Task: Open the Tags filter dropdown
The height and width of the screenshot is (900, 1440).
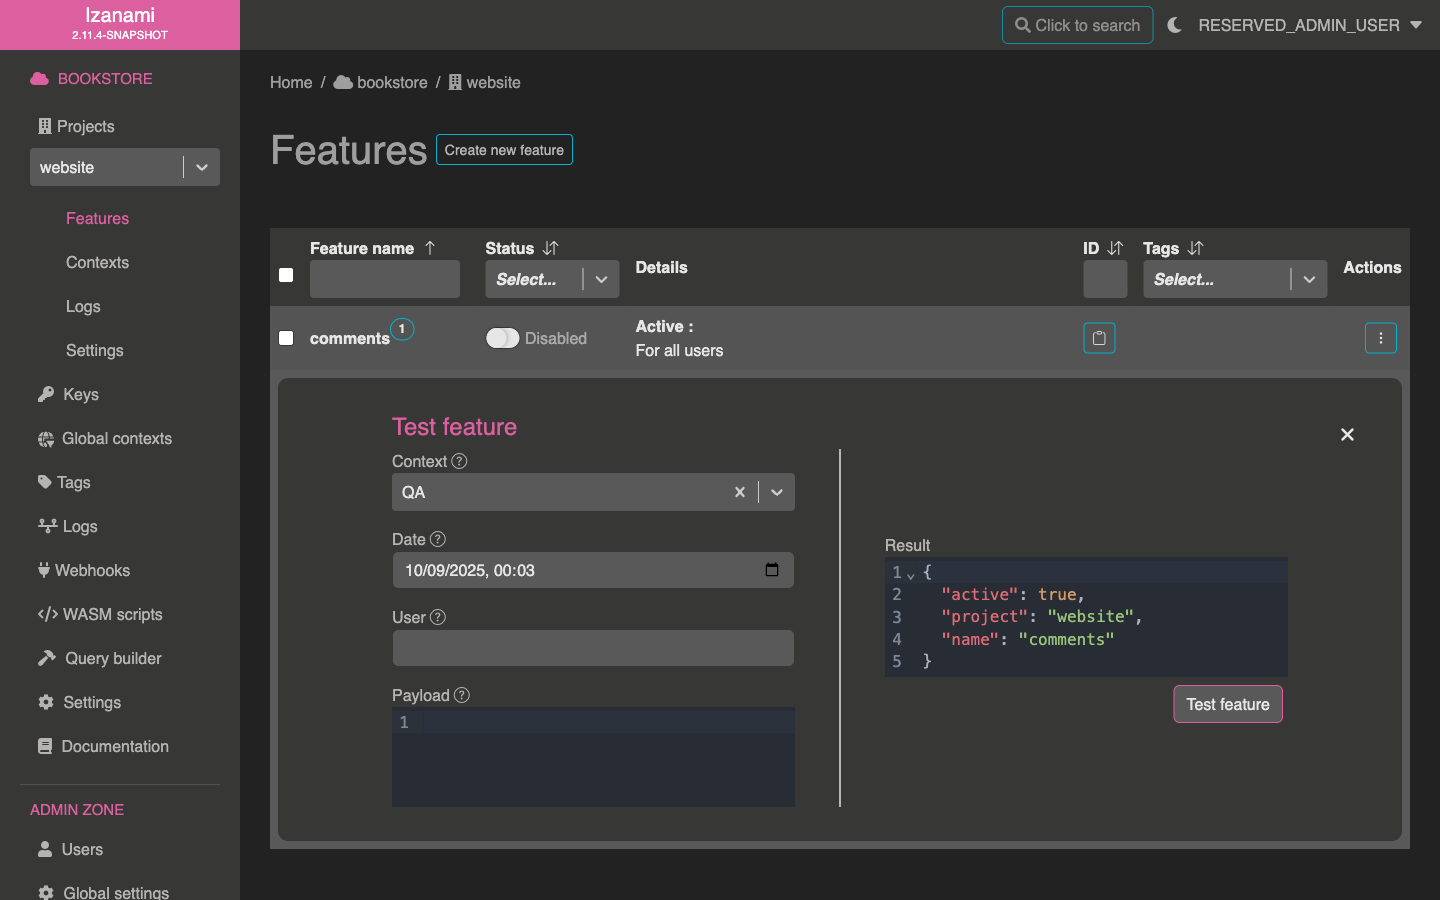Action: 1308,280
